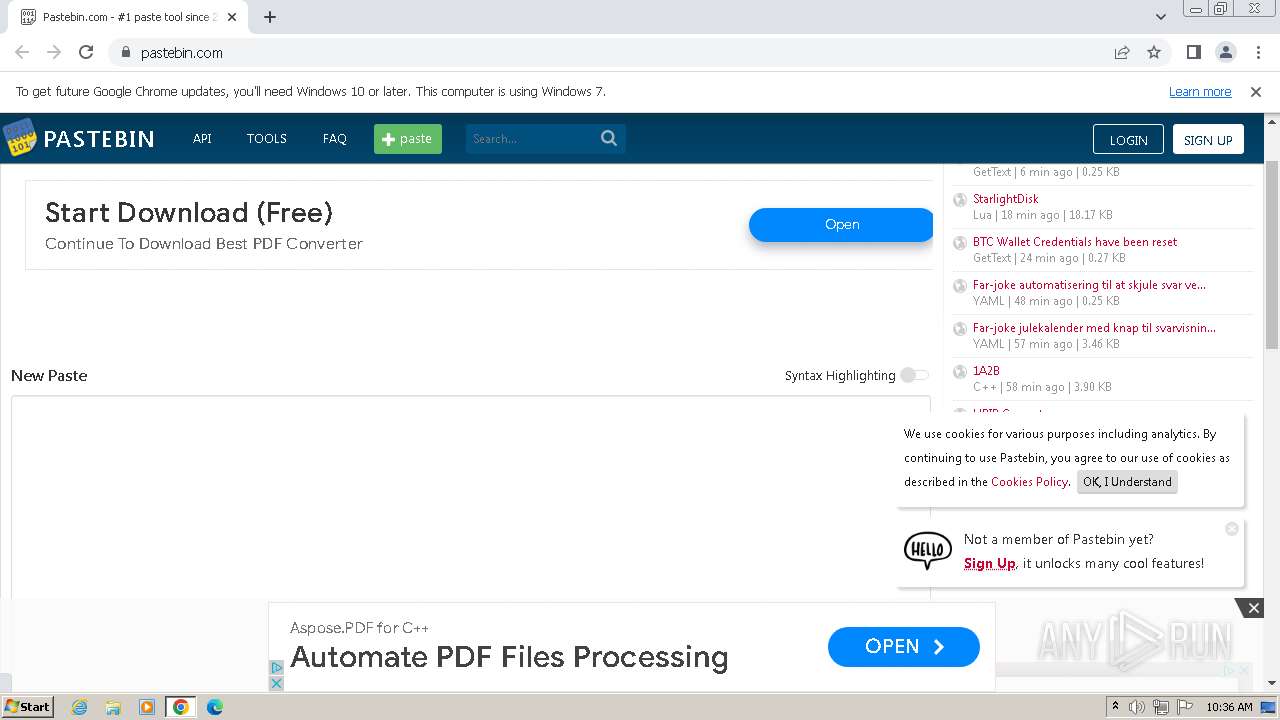
Task: Toggle Syntax Highlighting switch
Action: pyautogui.click(x=914, y=375)
